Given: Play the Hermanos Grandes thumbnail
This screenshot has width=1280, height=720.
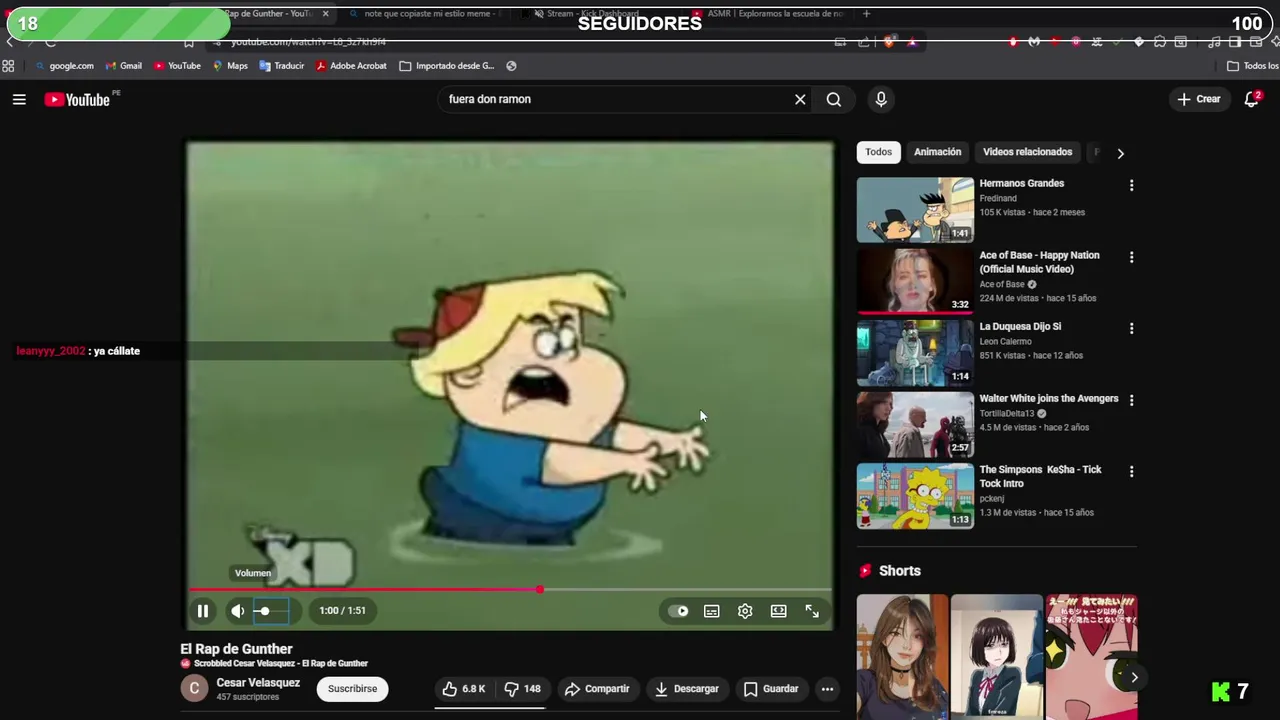Looking at the screenshot, I should [915, 210].
